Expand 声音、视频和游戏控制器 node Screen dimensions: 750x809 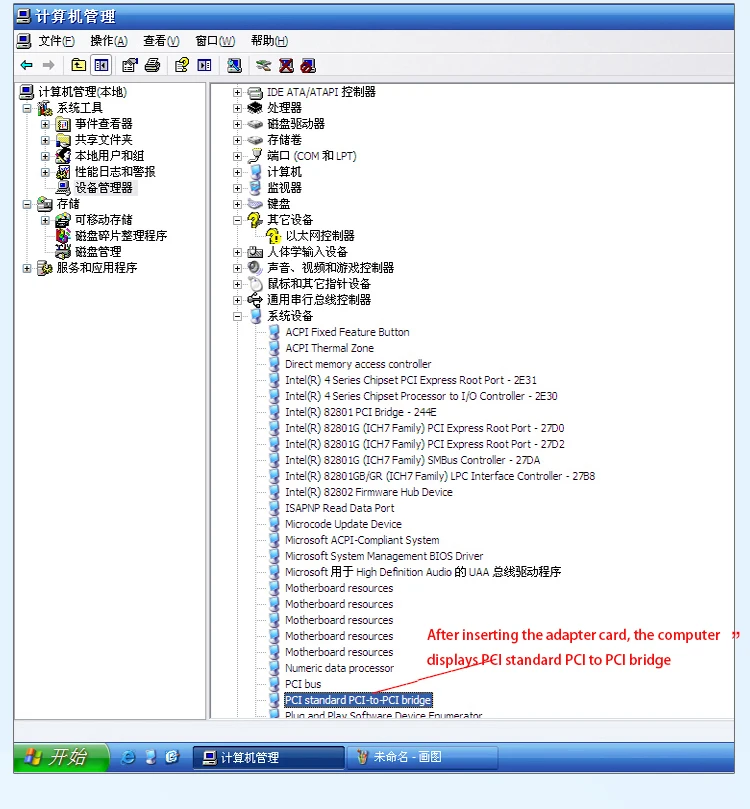(x=237, y=268)
